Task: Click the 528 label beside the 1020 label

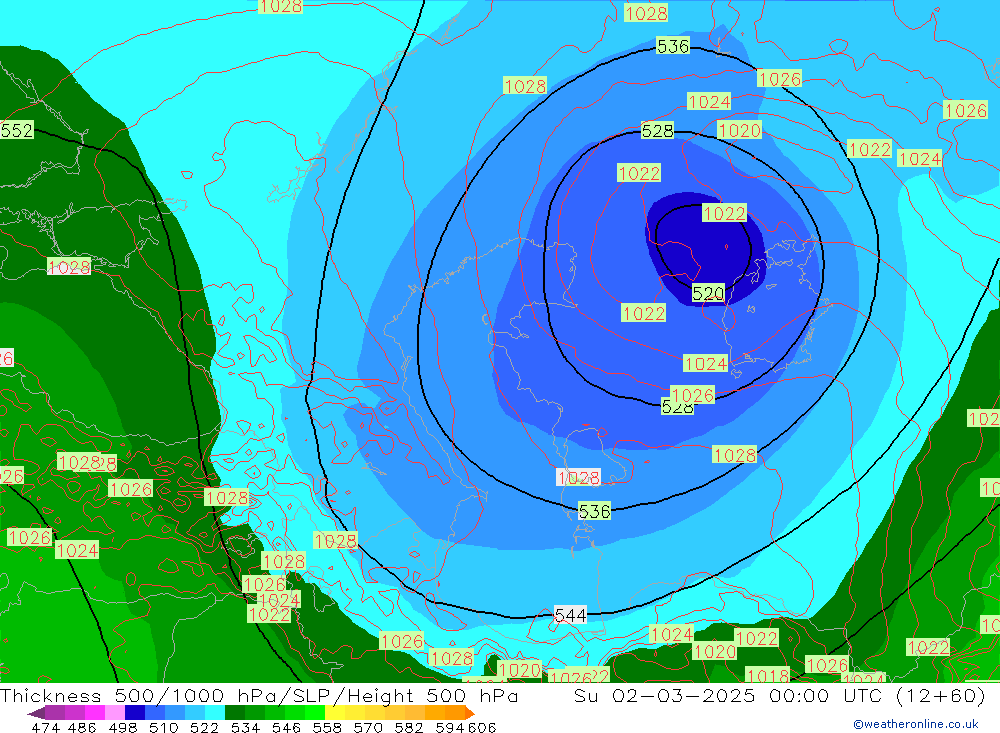Action: click(x=658, y=131)
